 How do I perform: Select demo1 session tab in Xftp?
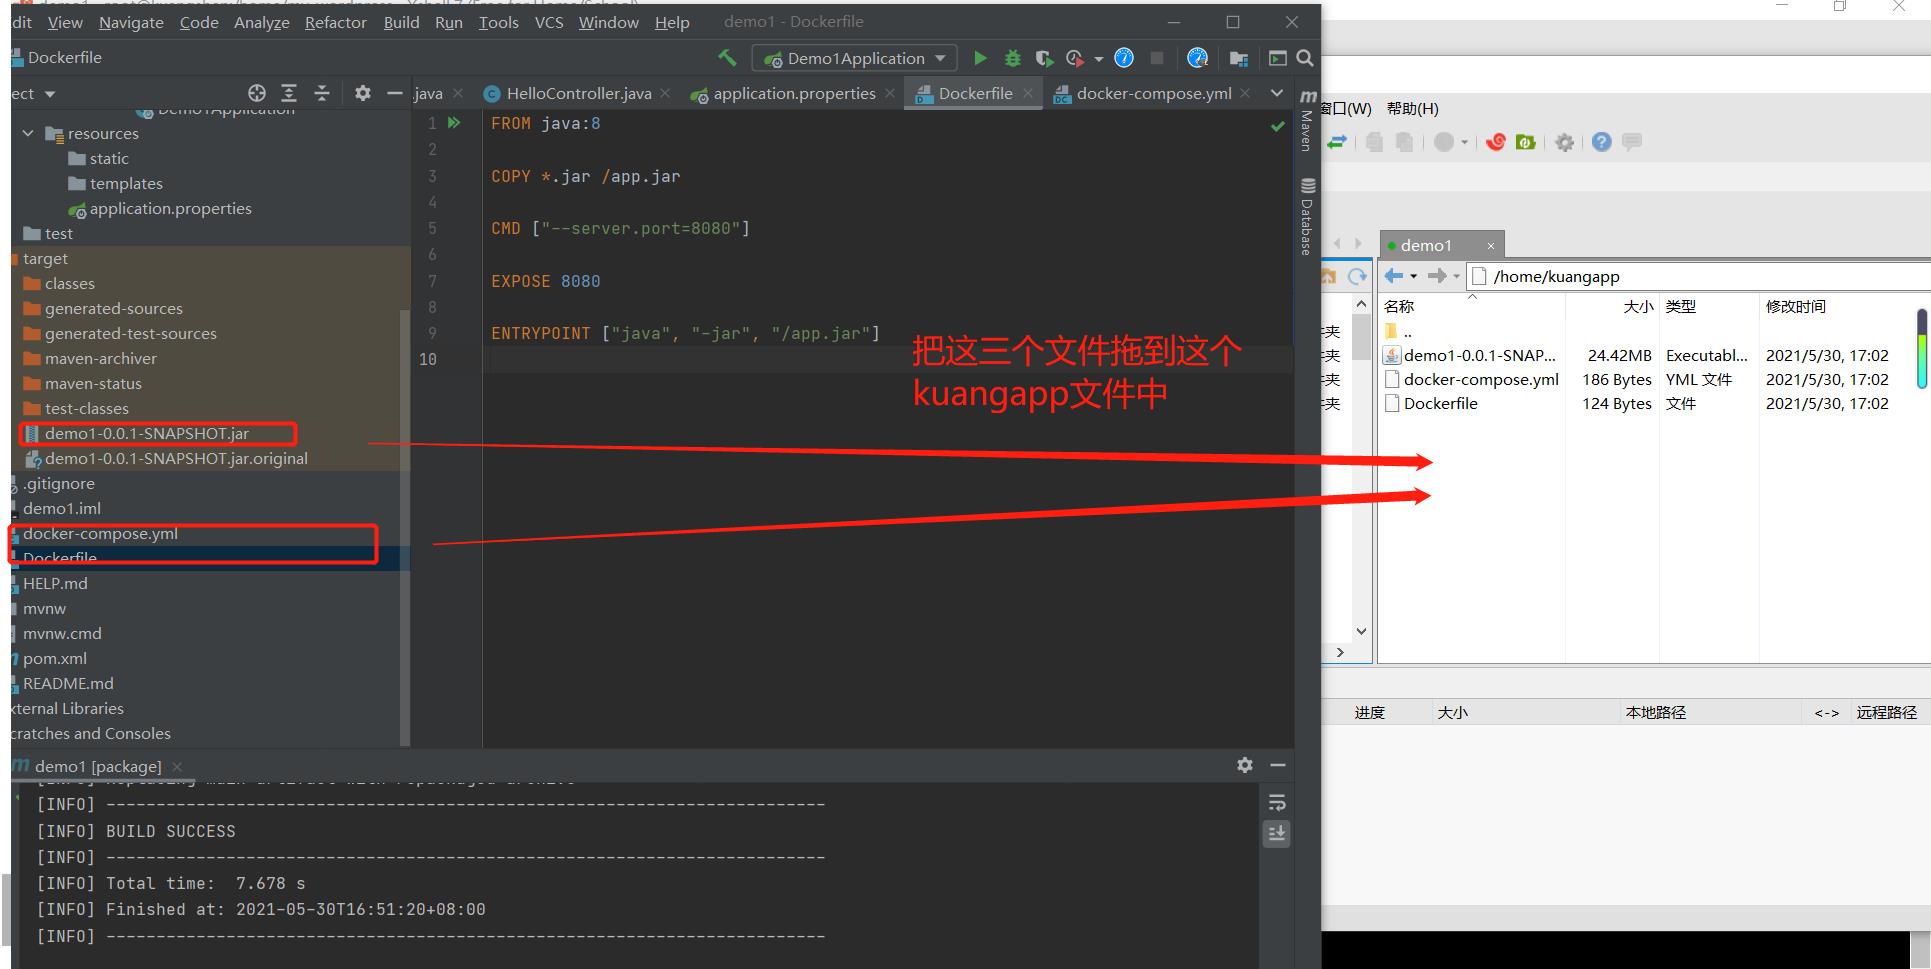(1425, 245)
